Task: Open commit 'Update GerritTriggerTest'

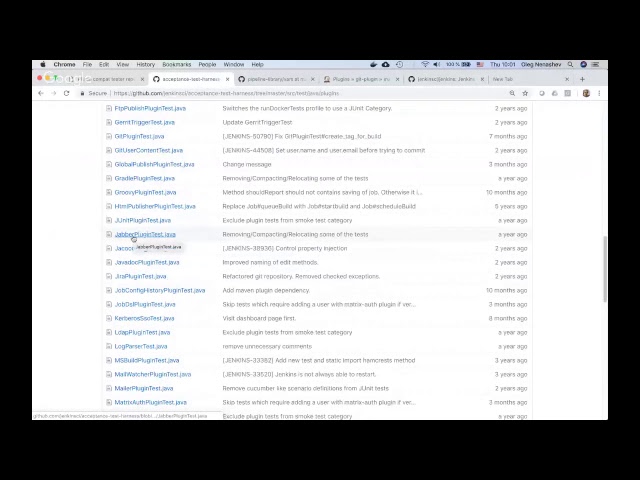Action: 257,122
